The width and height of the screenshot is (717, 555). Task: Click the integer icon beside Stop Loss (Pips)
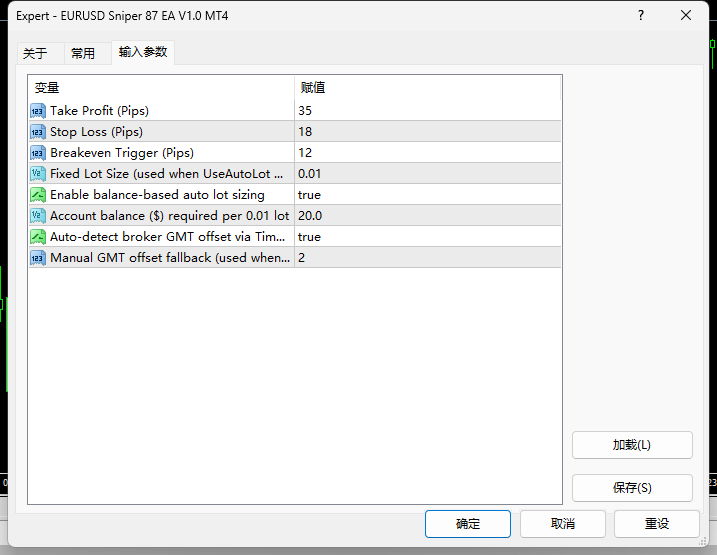click(38, 132)
